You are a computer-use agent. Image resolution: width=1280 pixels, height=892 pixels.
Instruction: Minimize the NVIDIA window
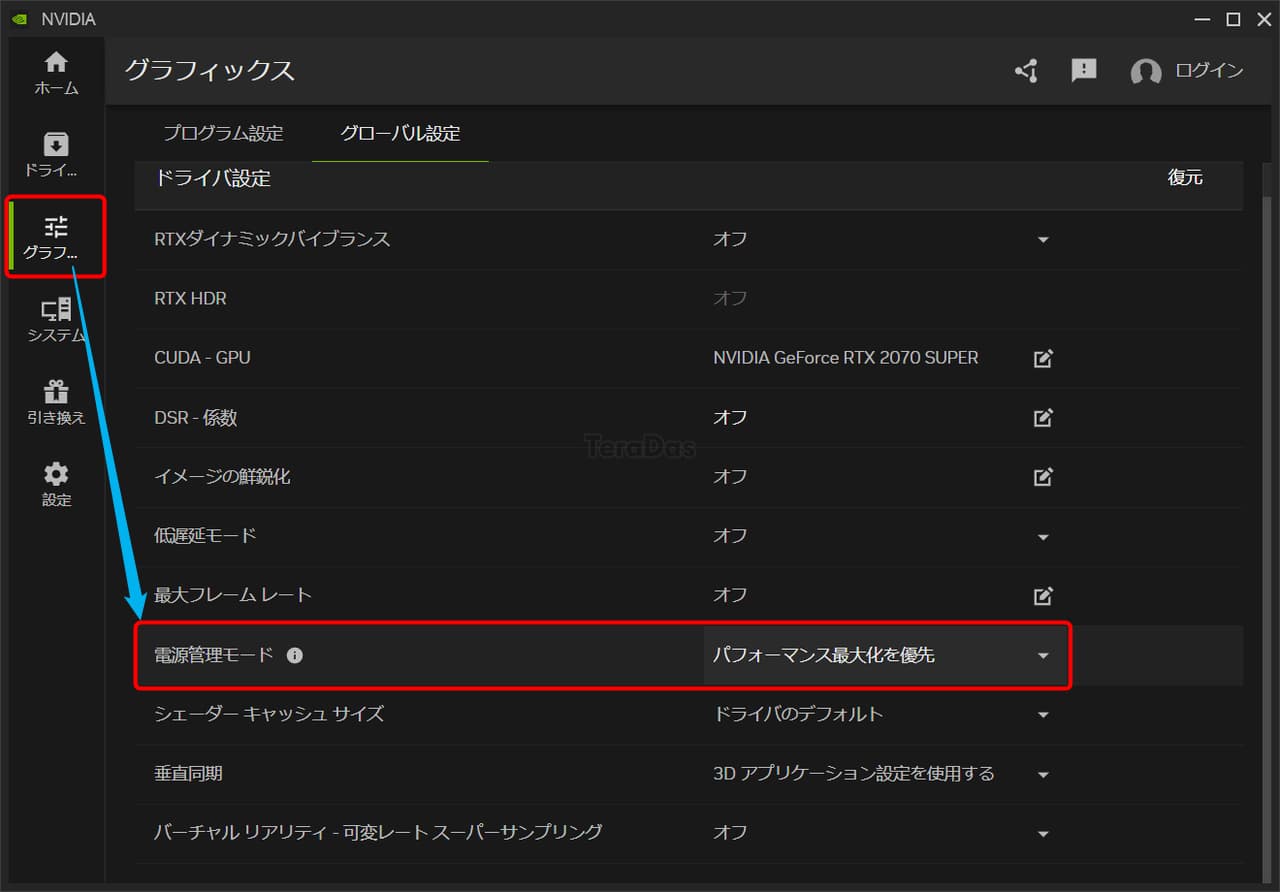(1204, 19)
